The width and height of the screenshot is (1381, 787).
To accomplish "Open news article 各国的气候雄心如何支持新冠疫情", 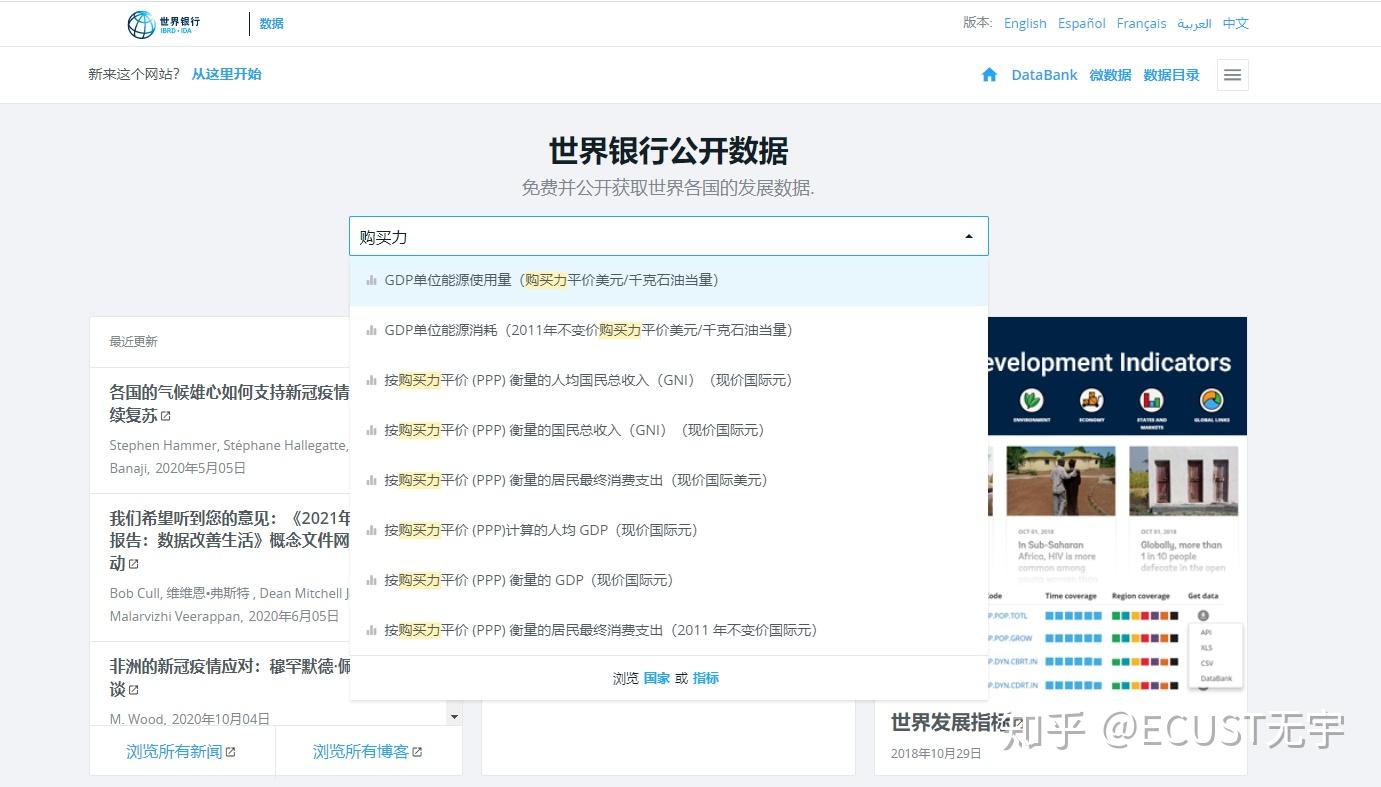I will pyautogui.click(x=230, y=403).
